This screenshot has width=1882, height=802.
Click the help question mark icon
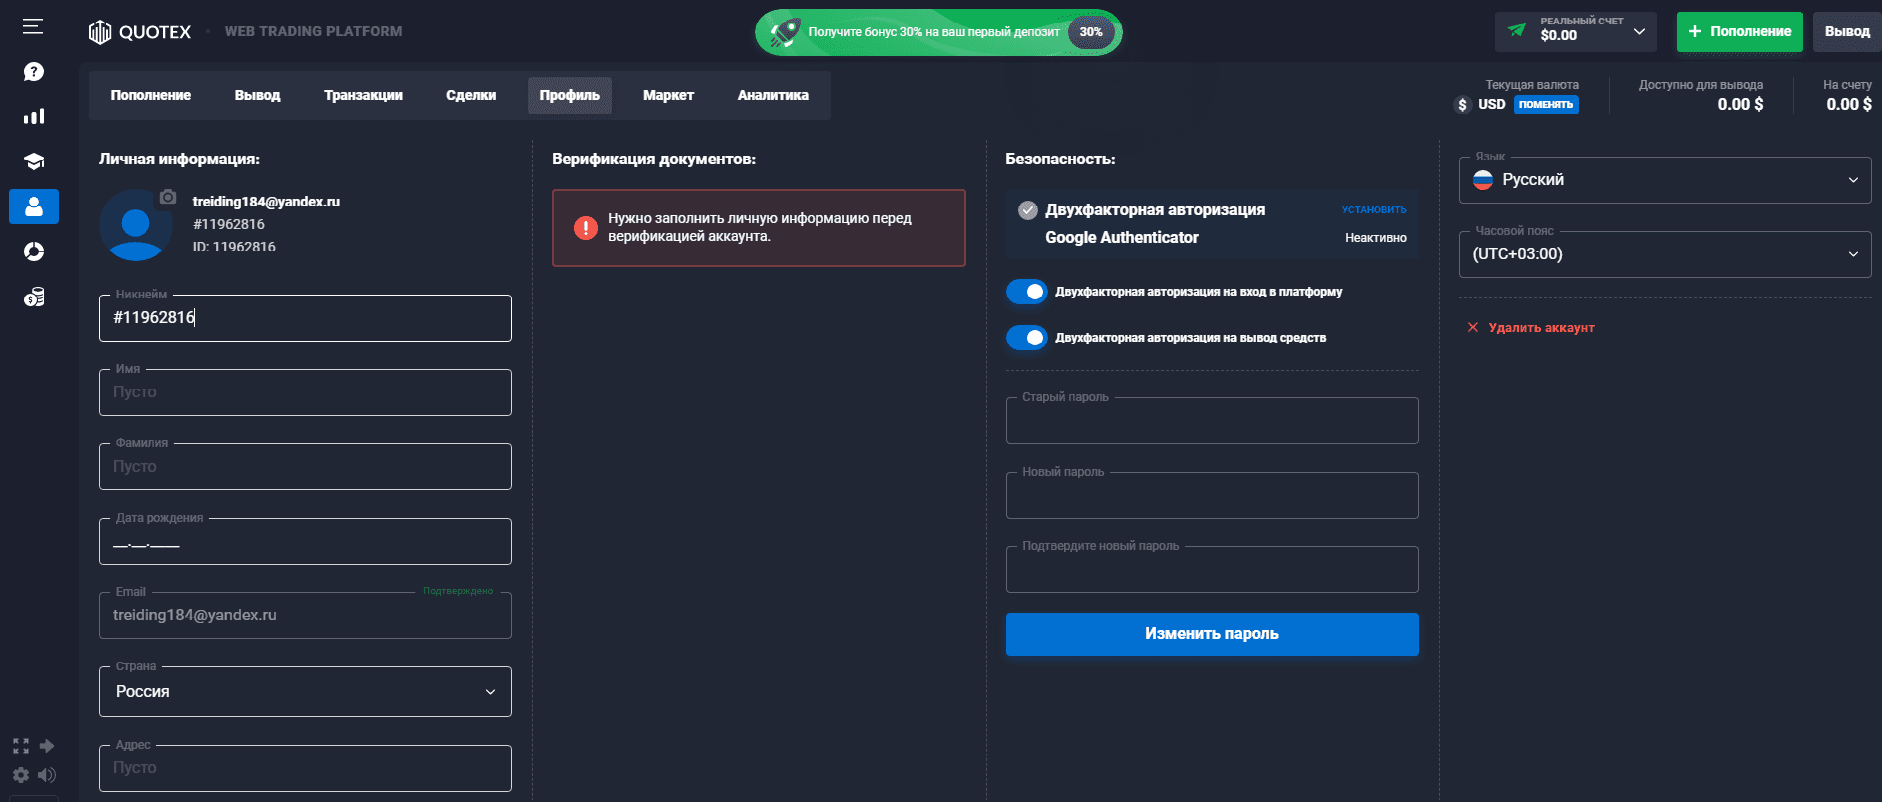tap(34, 72)
